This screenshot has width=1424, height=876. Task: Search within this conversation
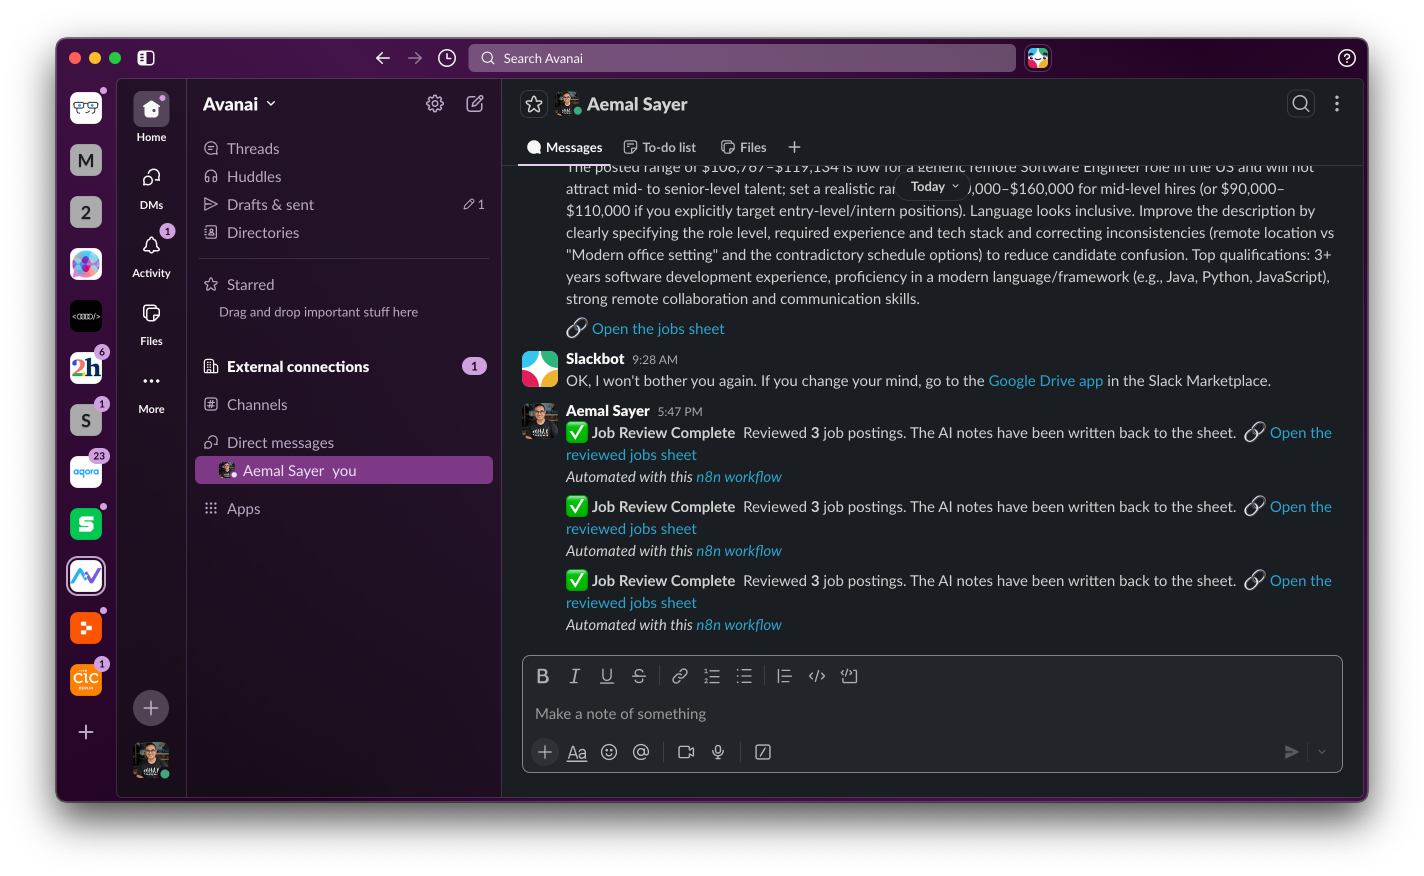click(x=1301, y=103)
